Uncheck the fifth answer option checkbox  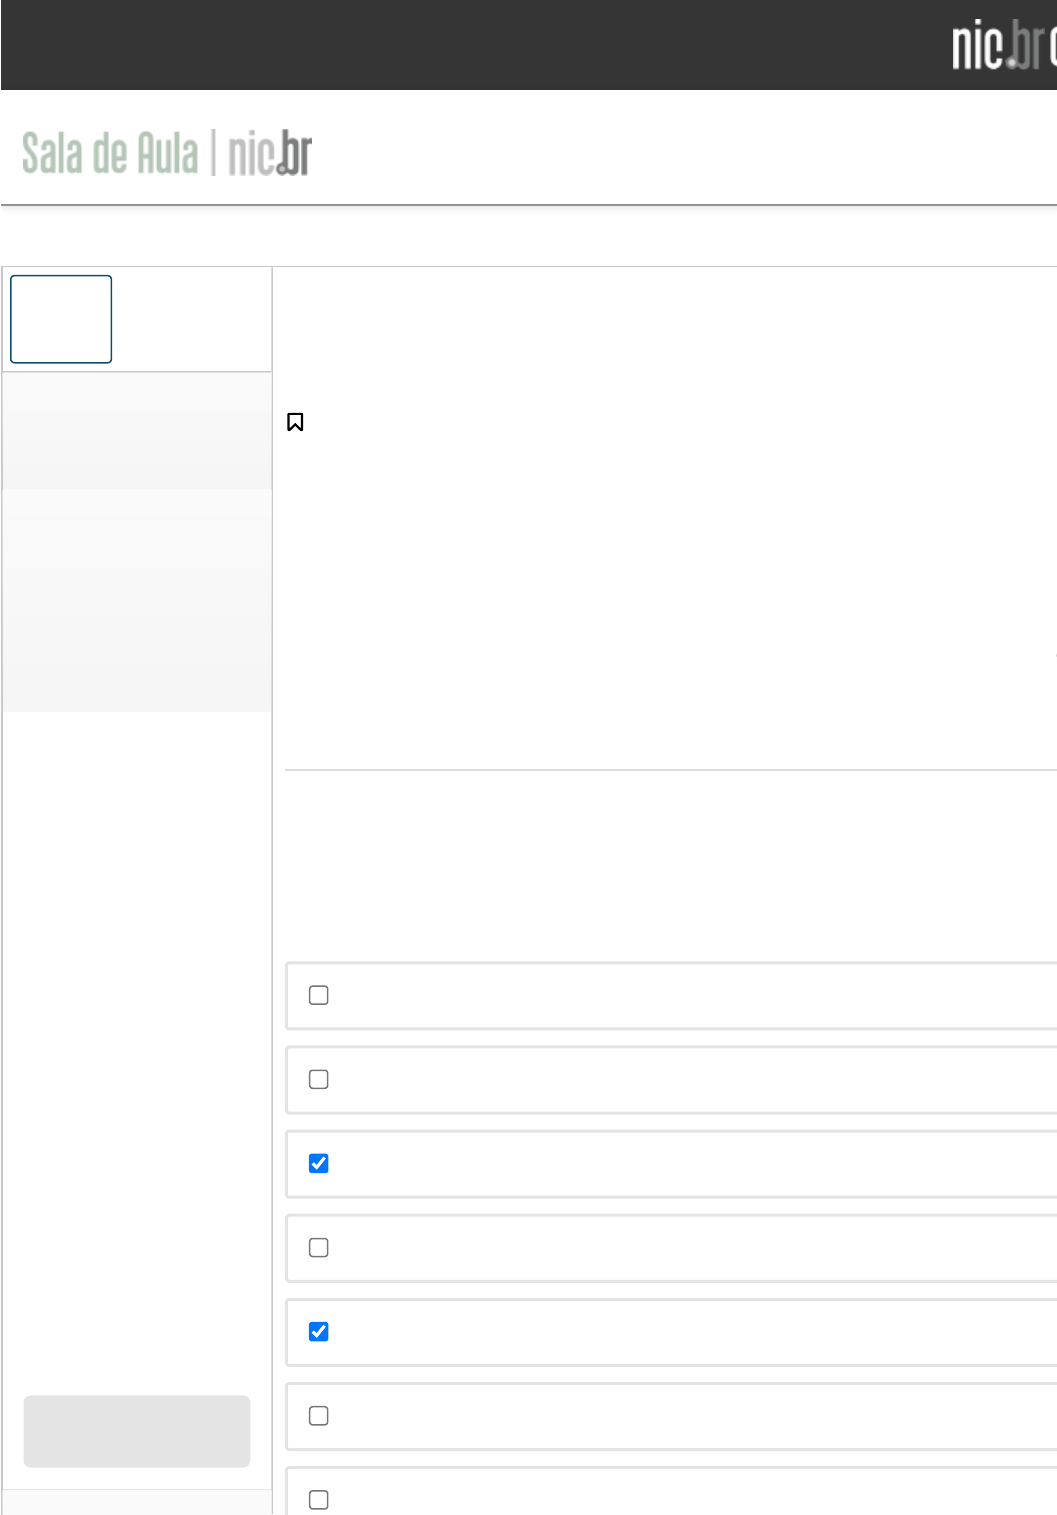319,1331
